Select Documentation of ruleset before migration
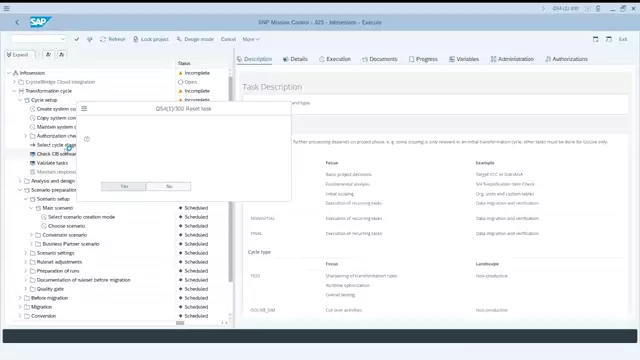 coord(84,280)
